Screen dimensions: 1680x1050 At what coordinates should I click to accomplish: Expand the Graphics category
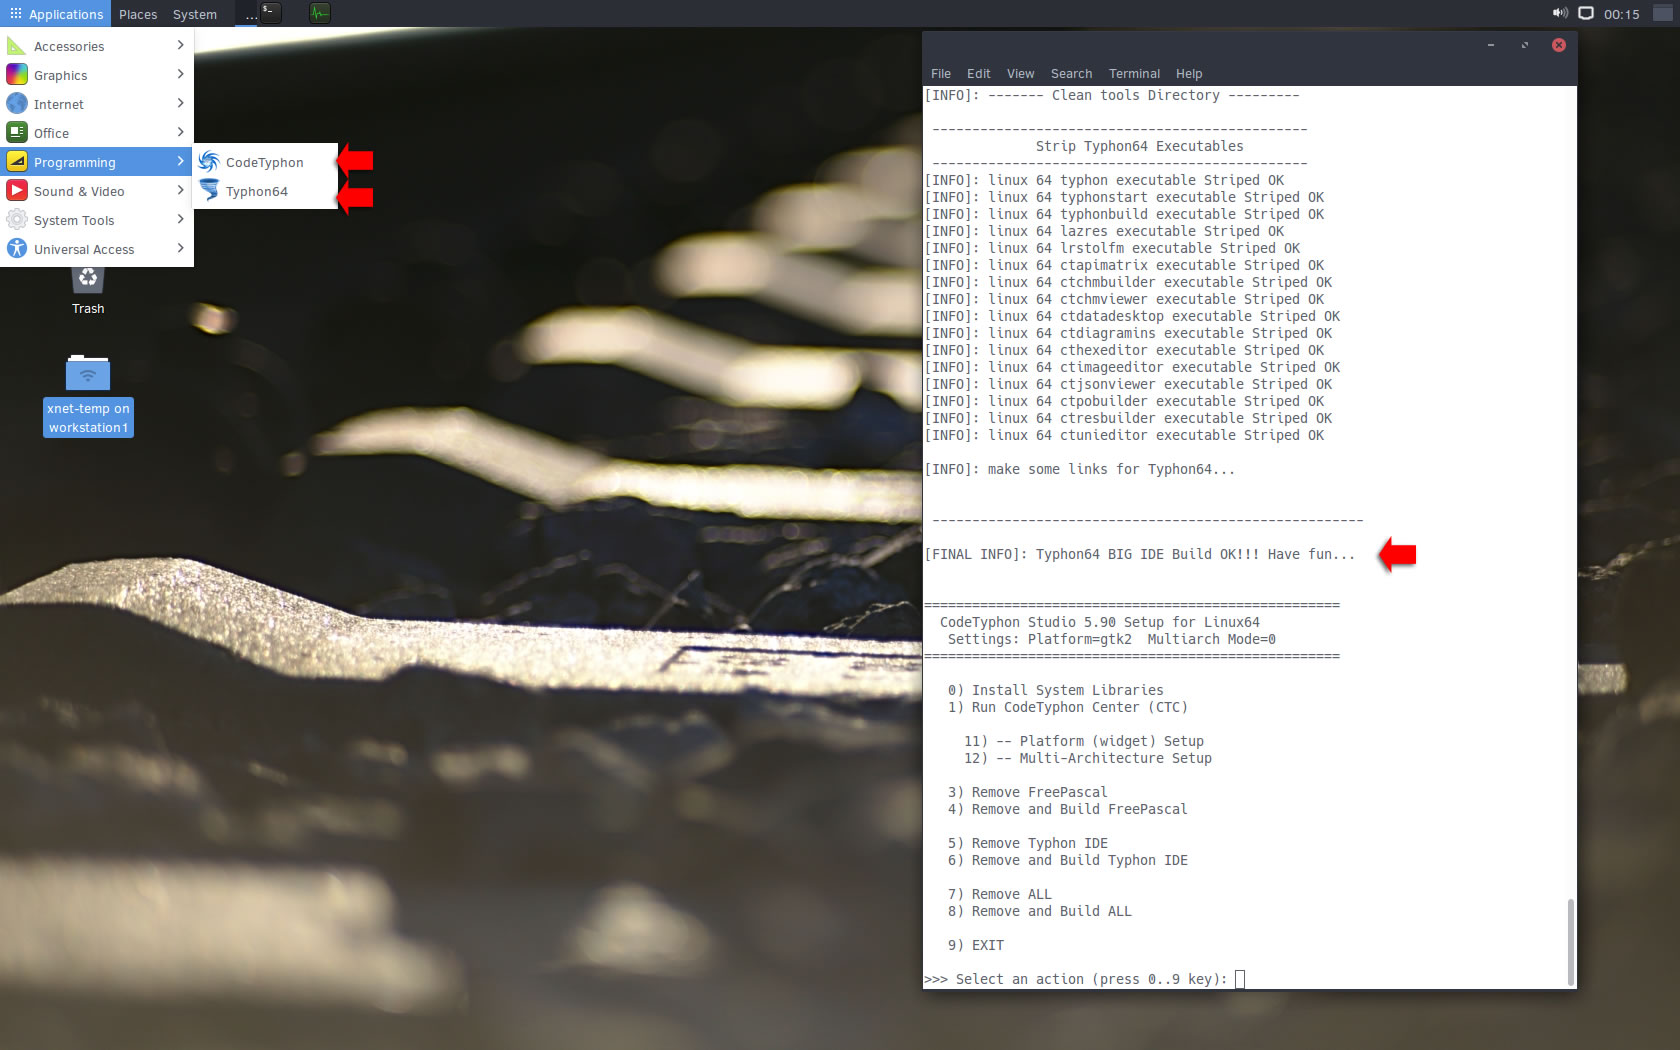tap(96, 75)
